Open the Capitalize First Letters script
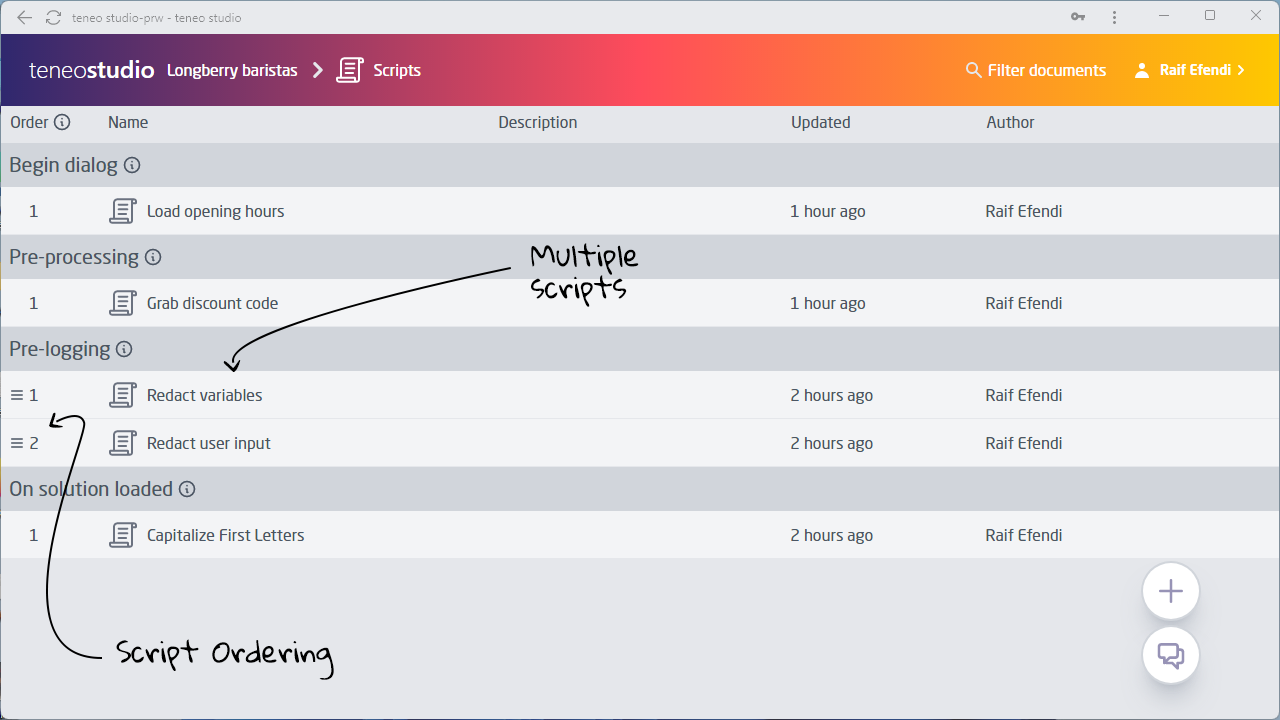The height and width of the screenshot is (720, 1280). [225, 535]
